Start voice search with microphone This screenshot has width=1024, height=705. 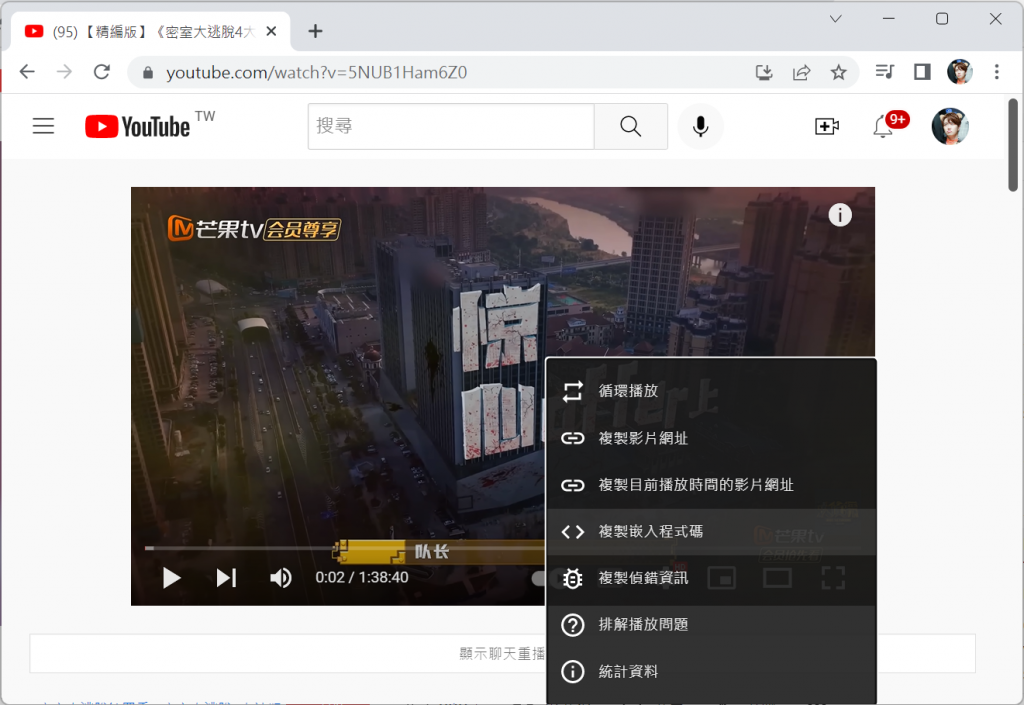701,126
